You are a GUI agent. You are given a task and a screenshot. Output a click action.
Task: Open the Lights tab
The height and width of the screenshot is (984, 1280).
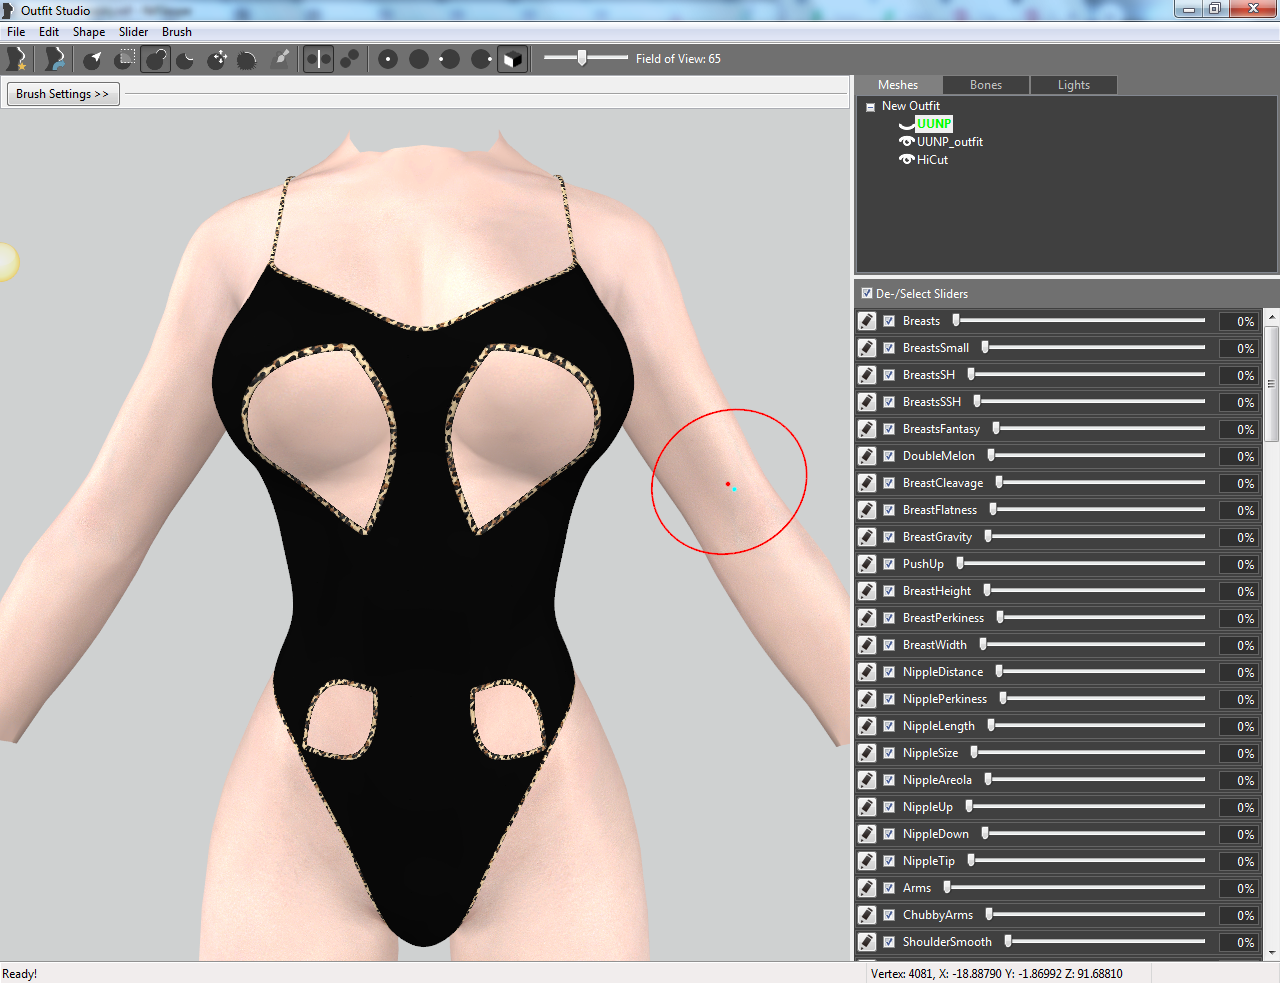tap(1074, 85)
